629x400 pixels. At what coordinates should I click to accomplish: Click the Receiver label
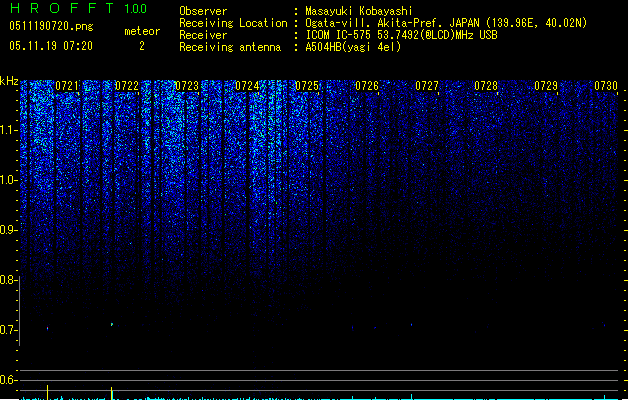click(203, 35)
